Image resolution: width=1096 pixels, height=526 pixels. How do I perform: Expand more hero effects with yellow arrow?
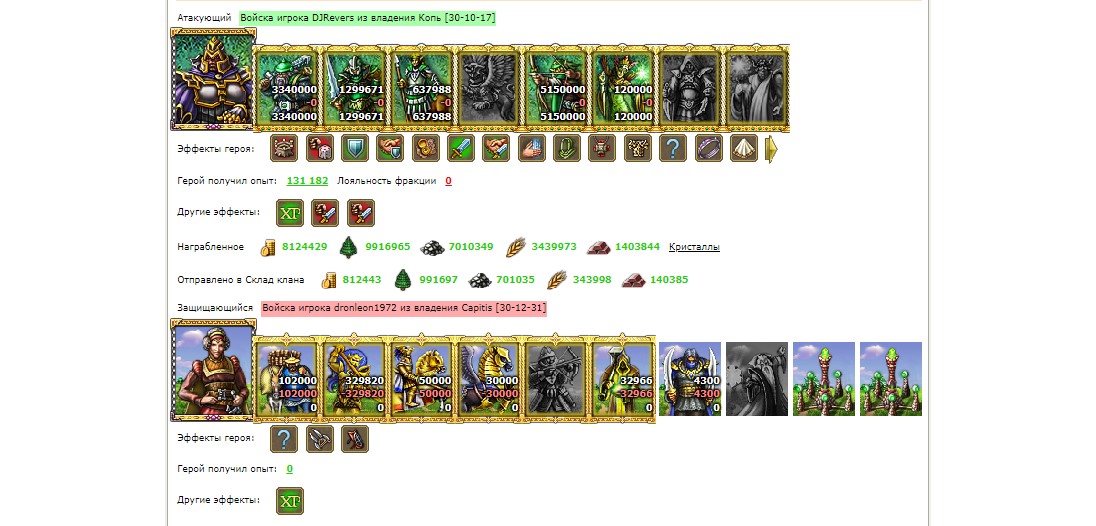772,149
